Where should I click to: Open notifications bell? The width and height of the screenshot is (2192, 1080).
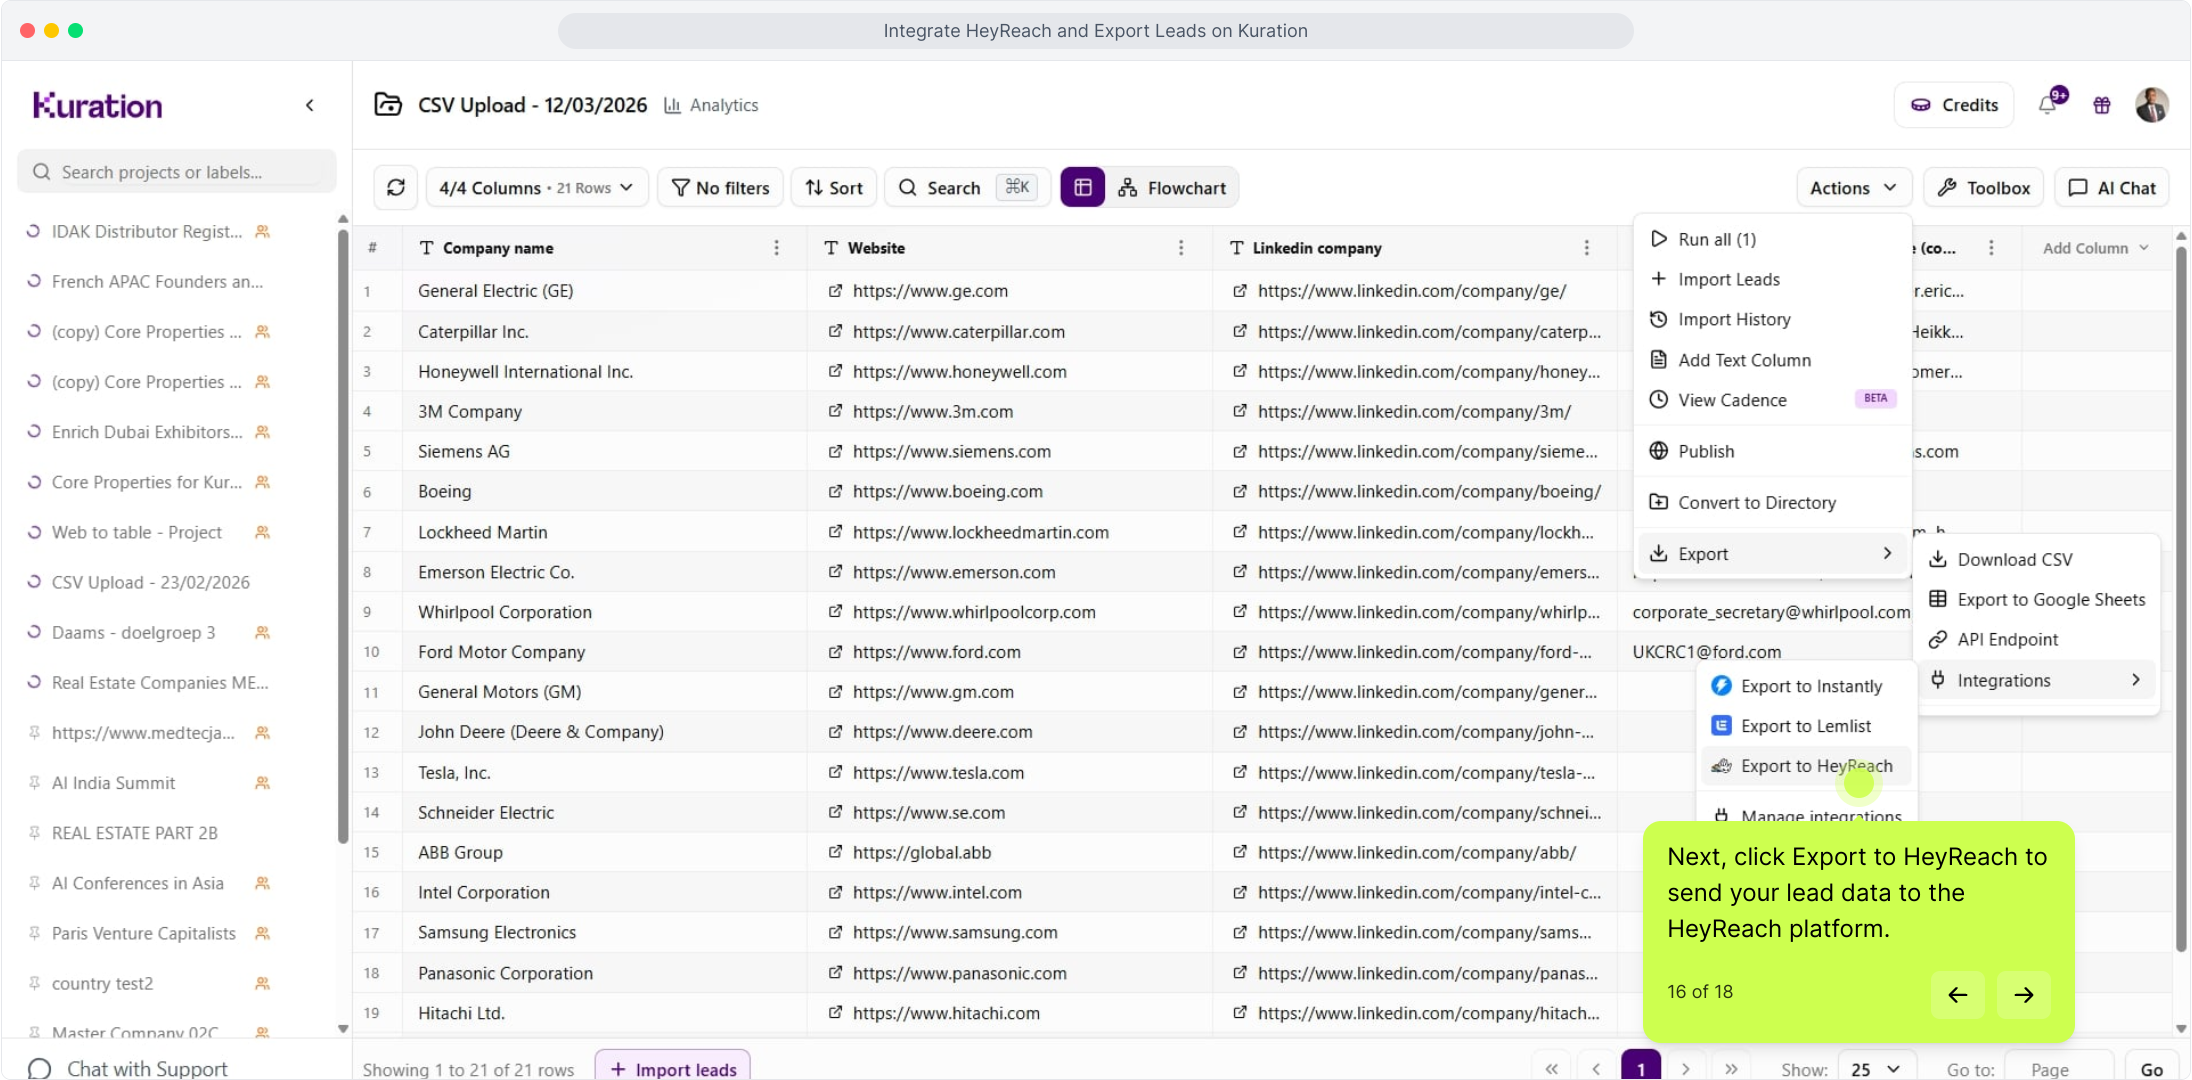click(2049, 104)
